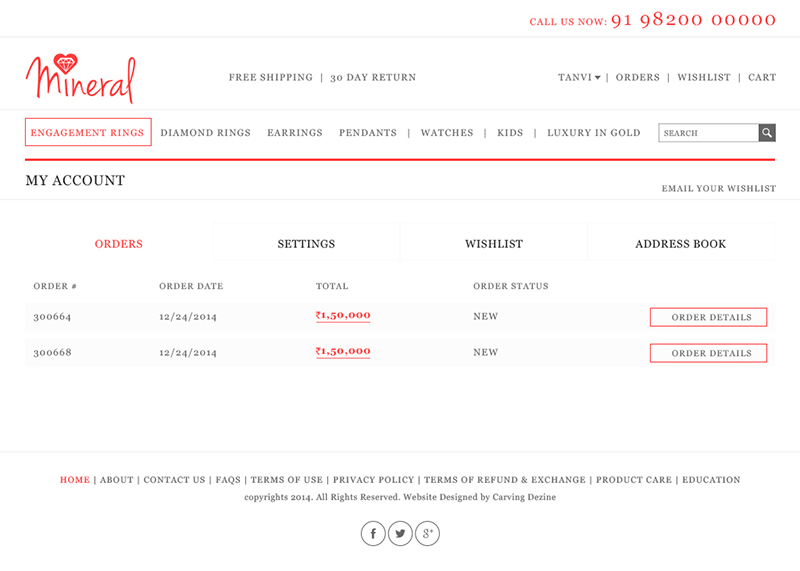Image resolution: width=800 pixels, height=571 pixels.
Task: Open Diamond Rings category
Action: [x=205, y=133]
